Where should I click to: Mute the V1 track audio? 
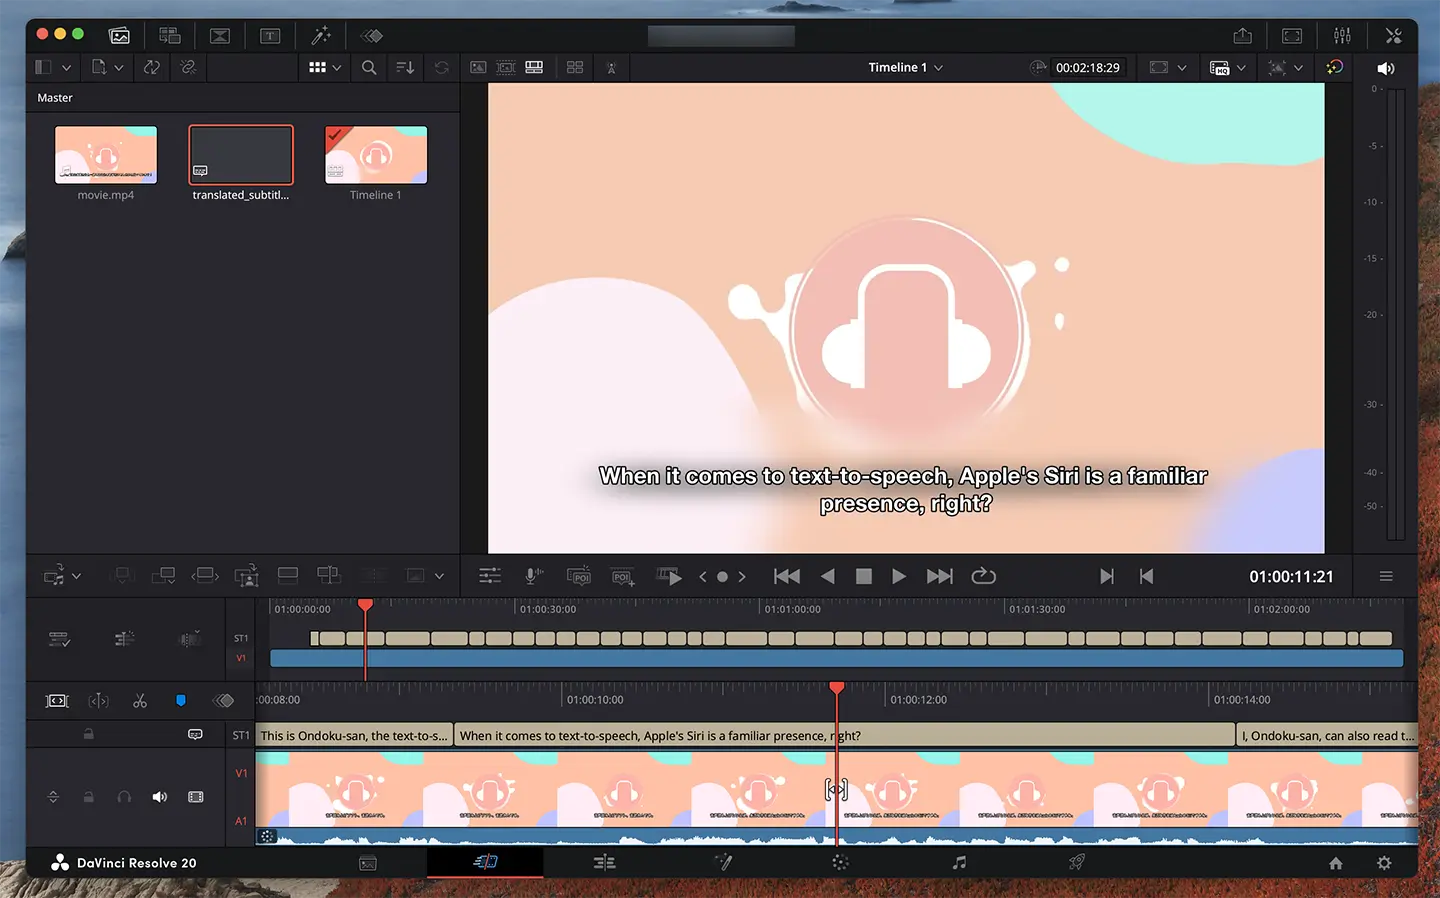(x=159, y=797)
